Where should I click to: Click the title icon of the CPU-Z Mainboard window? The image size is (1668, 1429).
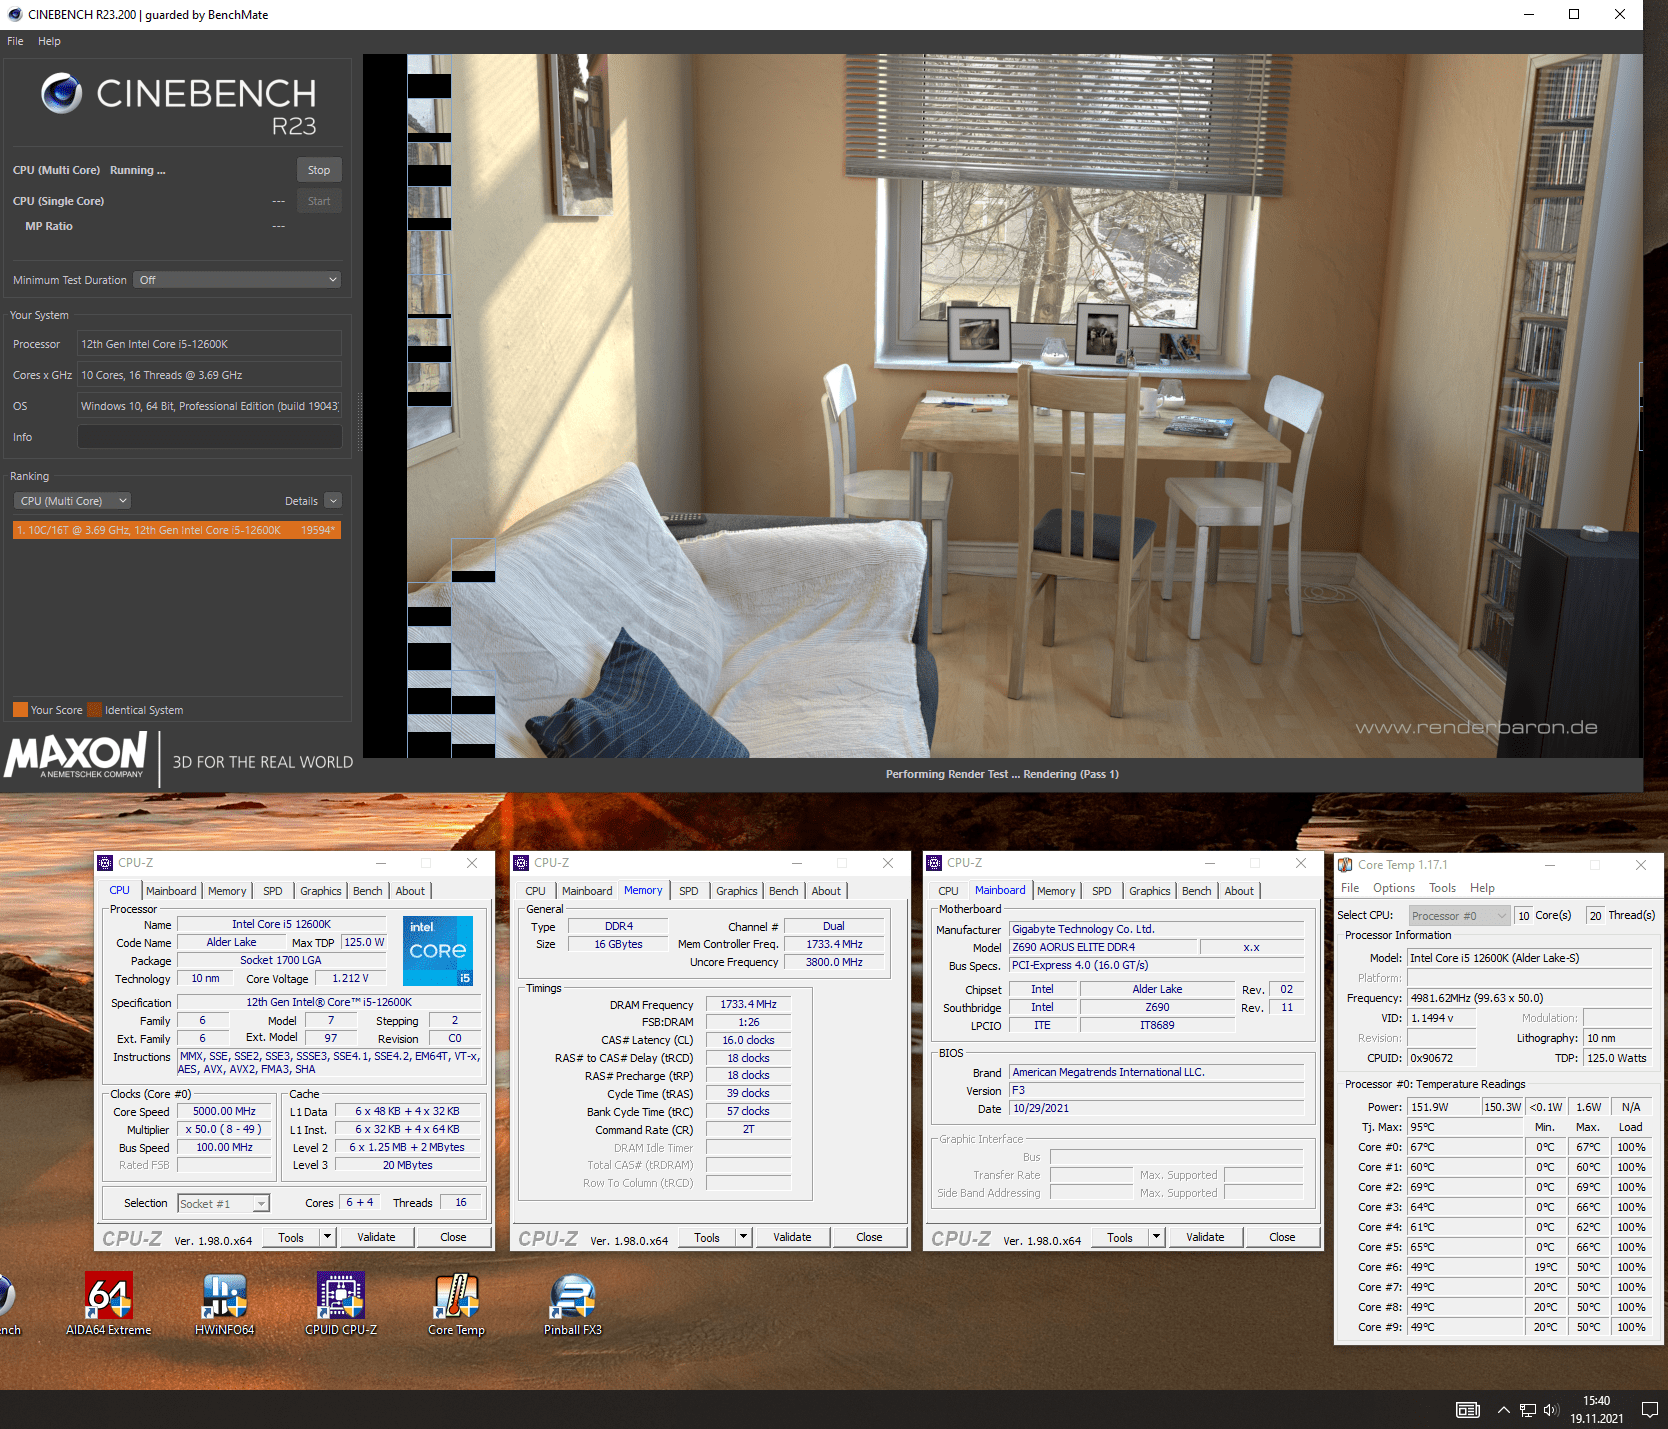[x=934, y=863]
